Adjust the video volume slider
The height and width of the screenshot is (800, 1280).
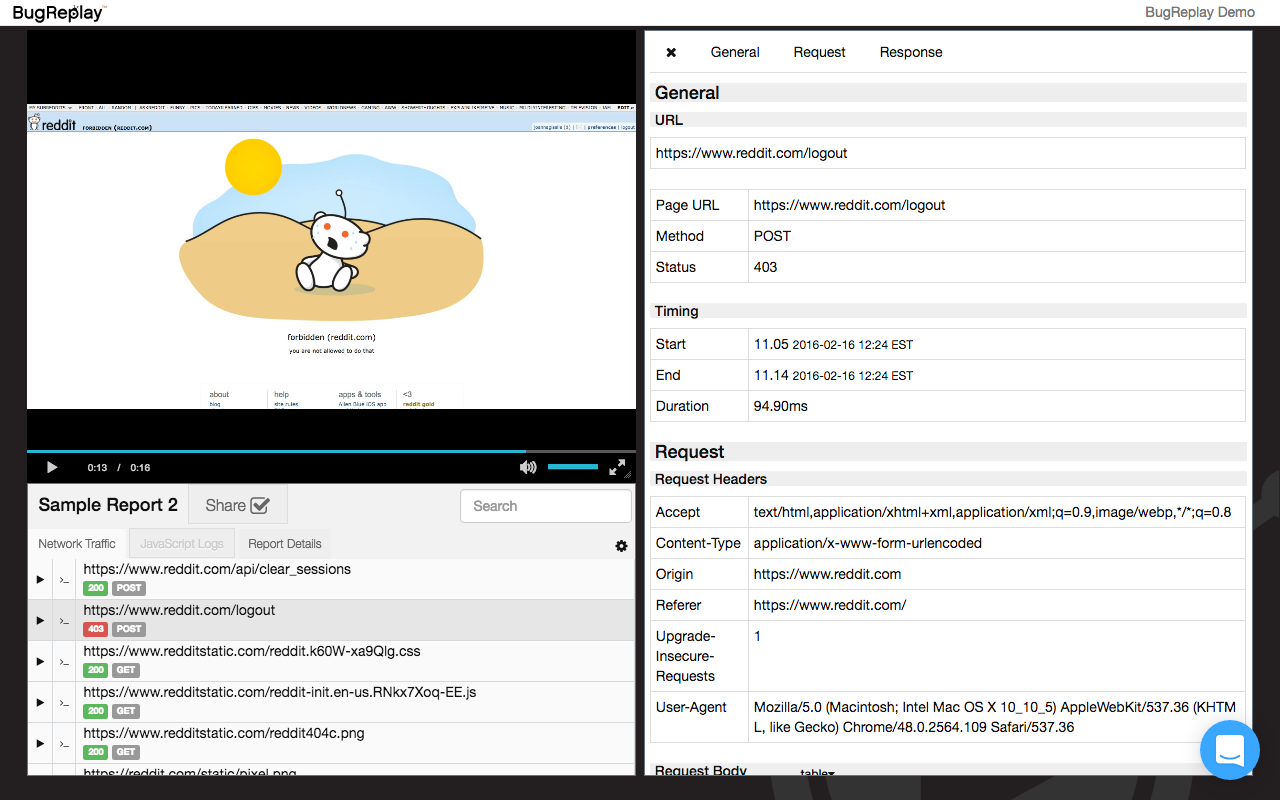click(x=572, y=467)
